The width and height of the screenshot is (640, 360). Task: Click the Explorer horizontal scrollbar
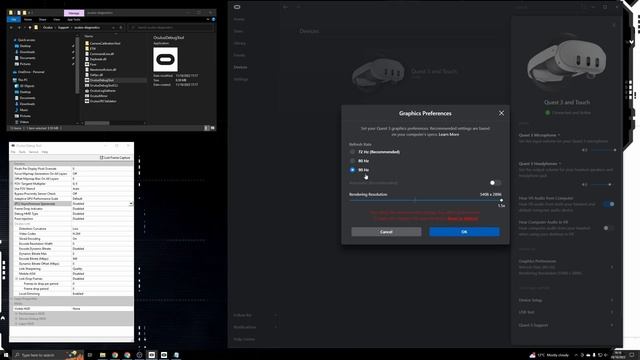97,123
